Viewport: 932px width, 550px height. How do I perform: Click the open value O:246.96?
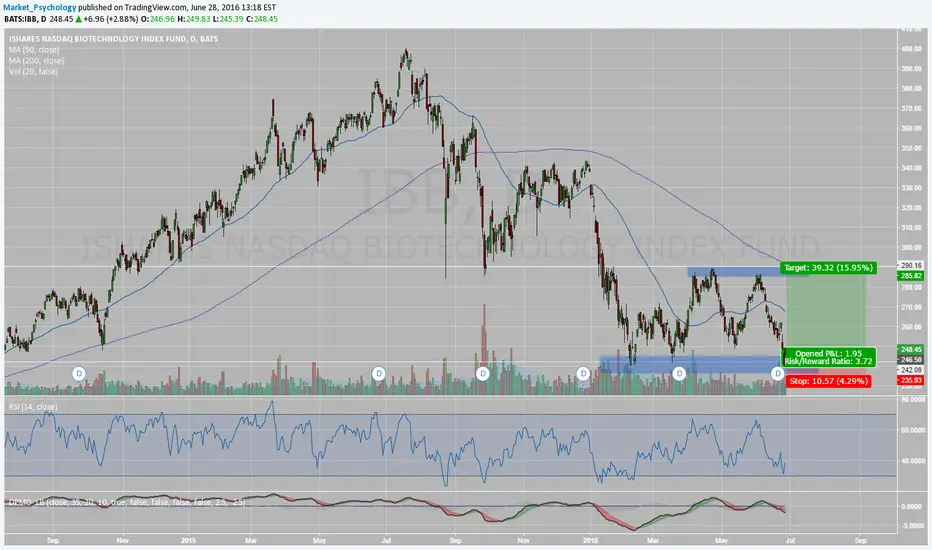click(x=158, y=19)
